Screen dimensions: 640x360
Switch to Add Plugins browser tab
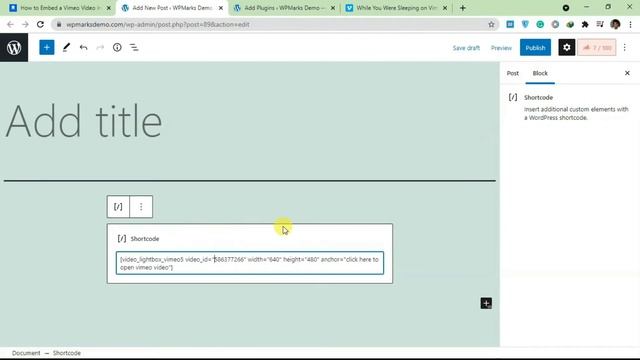[x=284, y=8]
